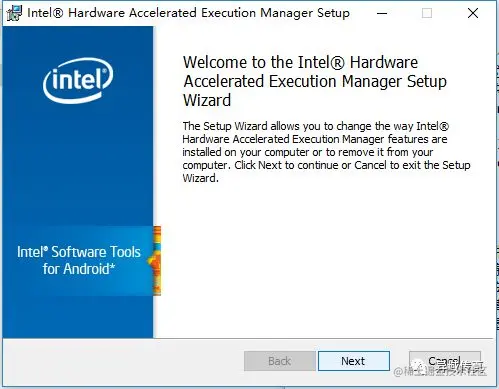Close the Setup window with the X
This screenshot has width=499, height=389.
coord(473,13)
